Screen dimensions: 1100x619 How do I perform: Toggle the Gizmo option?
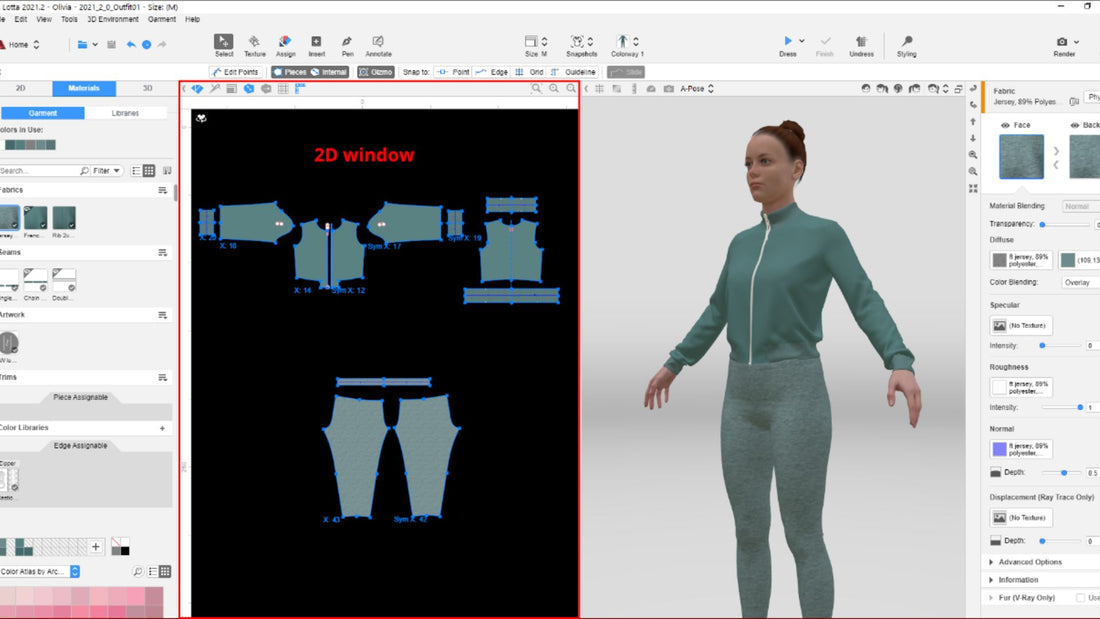tap(376, 72)
